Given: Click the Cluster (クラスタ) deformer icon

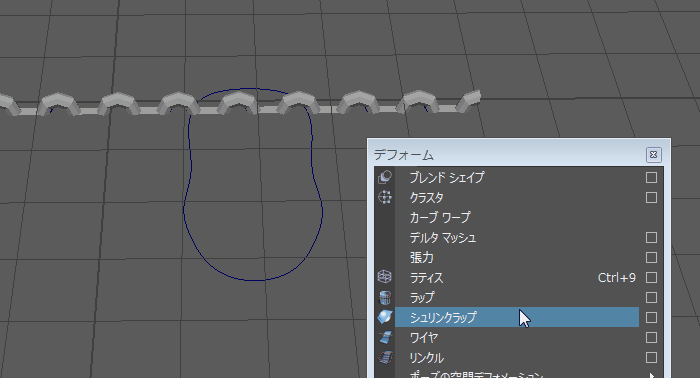Looking at the screenshot, I should pos(385,197).
